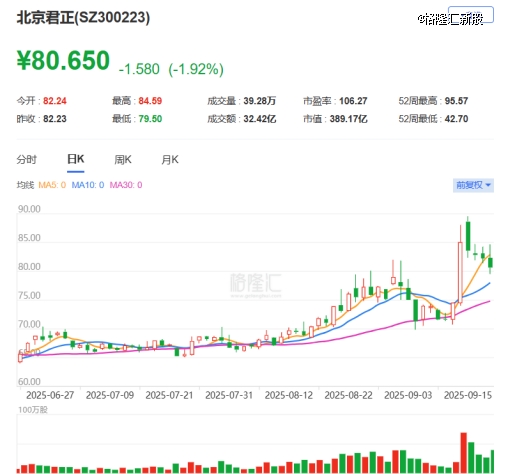This screenshot has height=474, width=508.
Task: Click the change value -1.580
Action: pos(139,69)
